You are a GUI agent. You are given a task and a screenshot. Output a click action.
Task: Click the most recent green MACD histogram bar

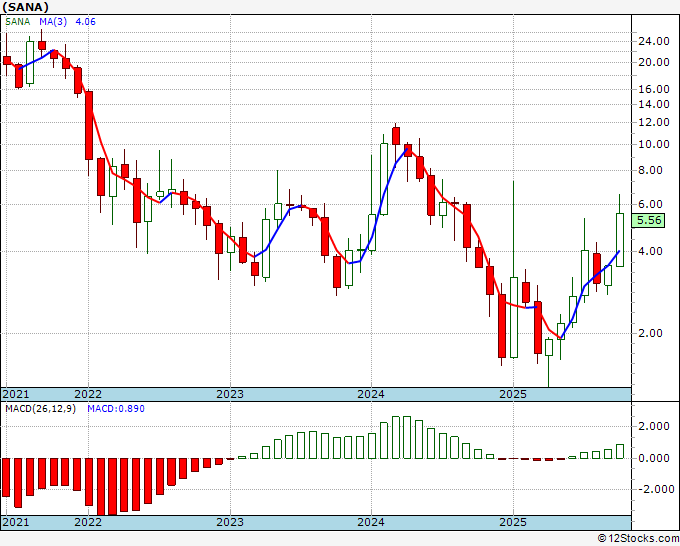pos(620,451)
